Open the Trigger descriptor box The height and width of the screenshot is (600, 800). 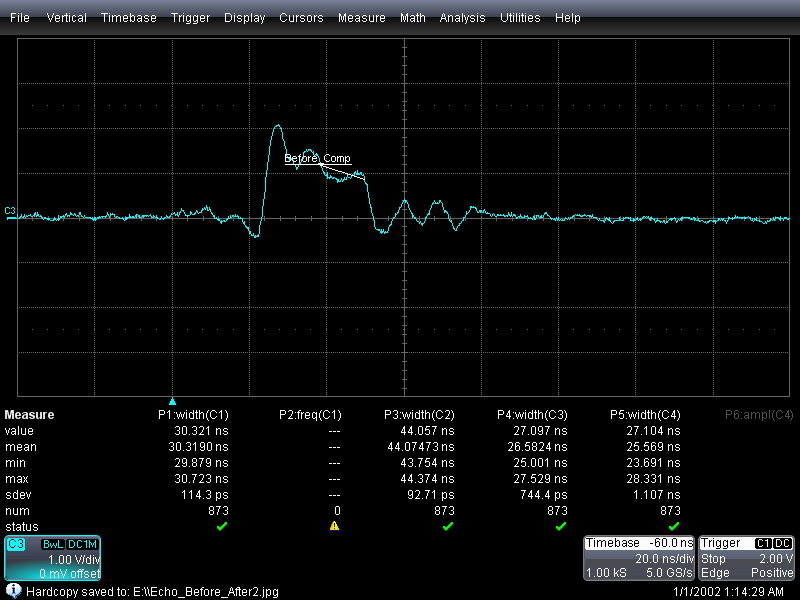746,558
